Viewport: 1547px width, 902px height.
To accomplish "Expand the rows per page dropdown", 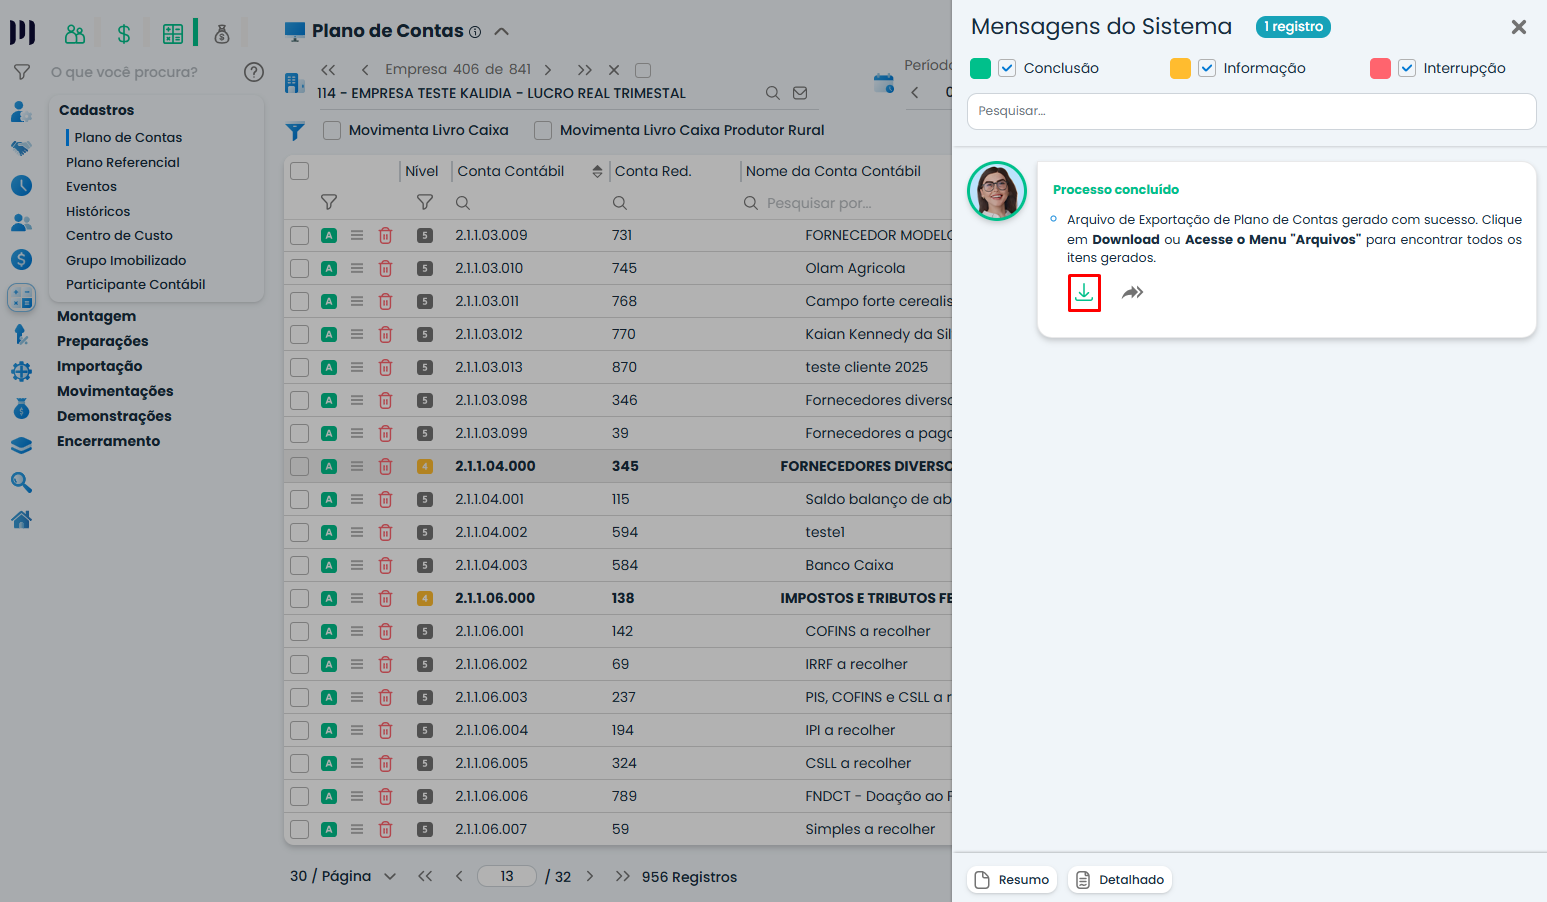I will coord(390,876).
